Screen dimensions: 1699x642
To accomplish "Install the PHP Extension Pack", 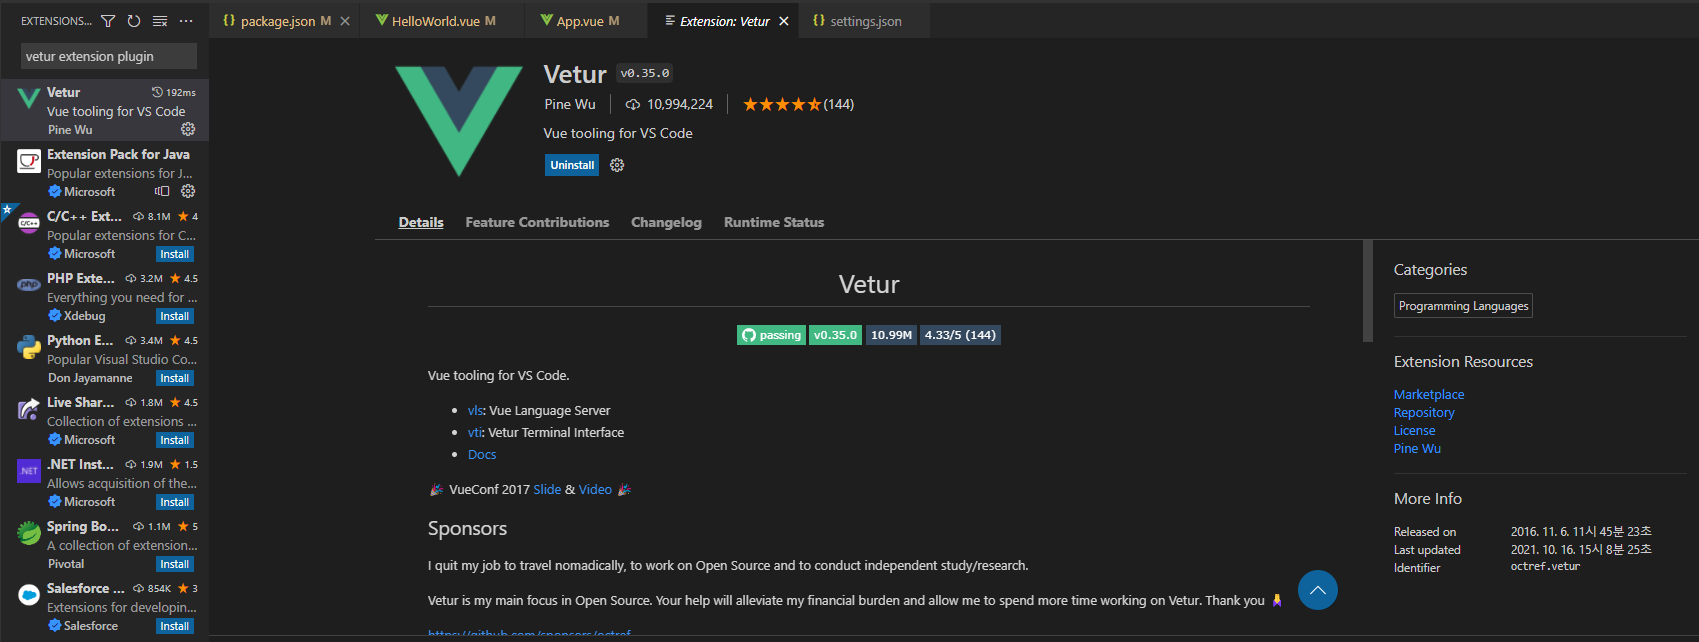I will point(175,316).
